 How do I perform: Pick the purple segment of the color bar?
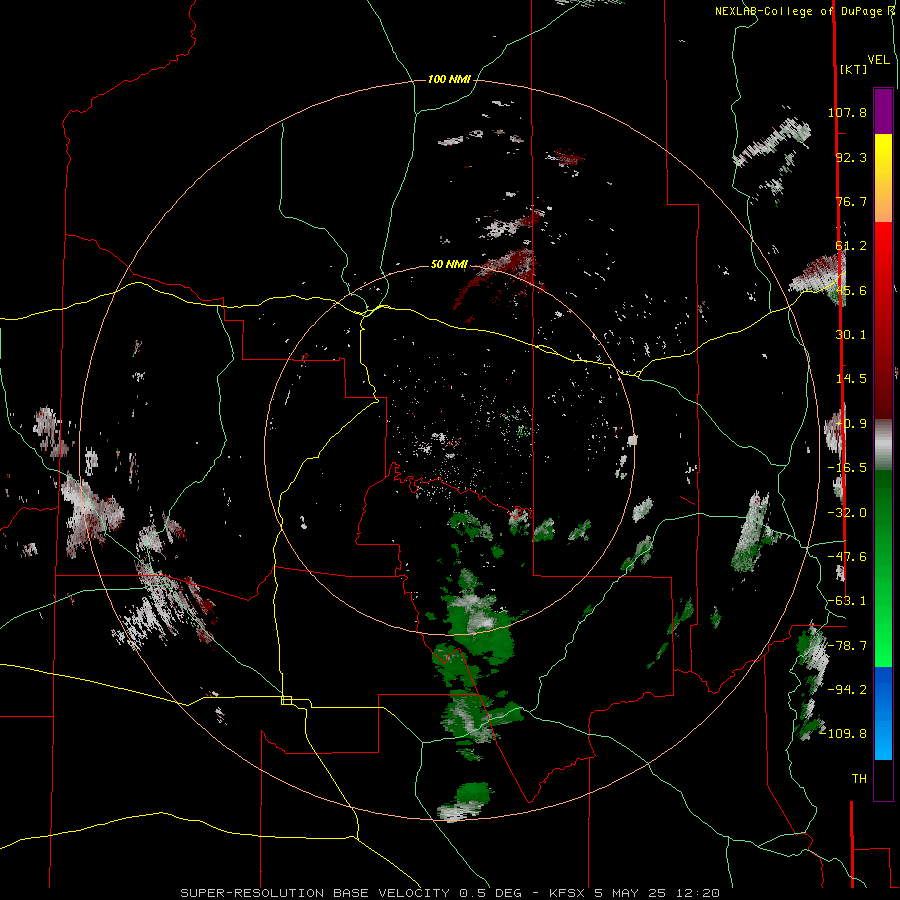883,111
